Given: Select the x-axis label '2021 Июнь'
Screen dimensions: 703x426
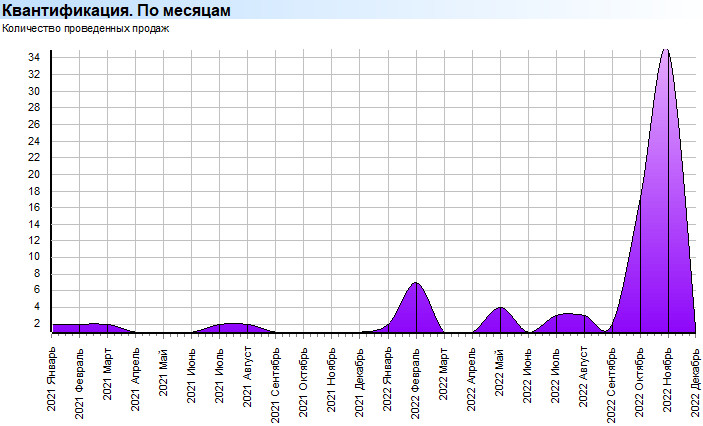Looking at the screenshot, I should tap(191, 375).
